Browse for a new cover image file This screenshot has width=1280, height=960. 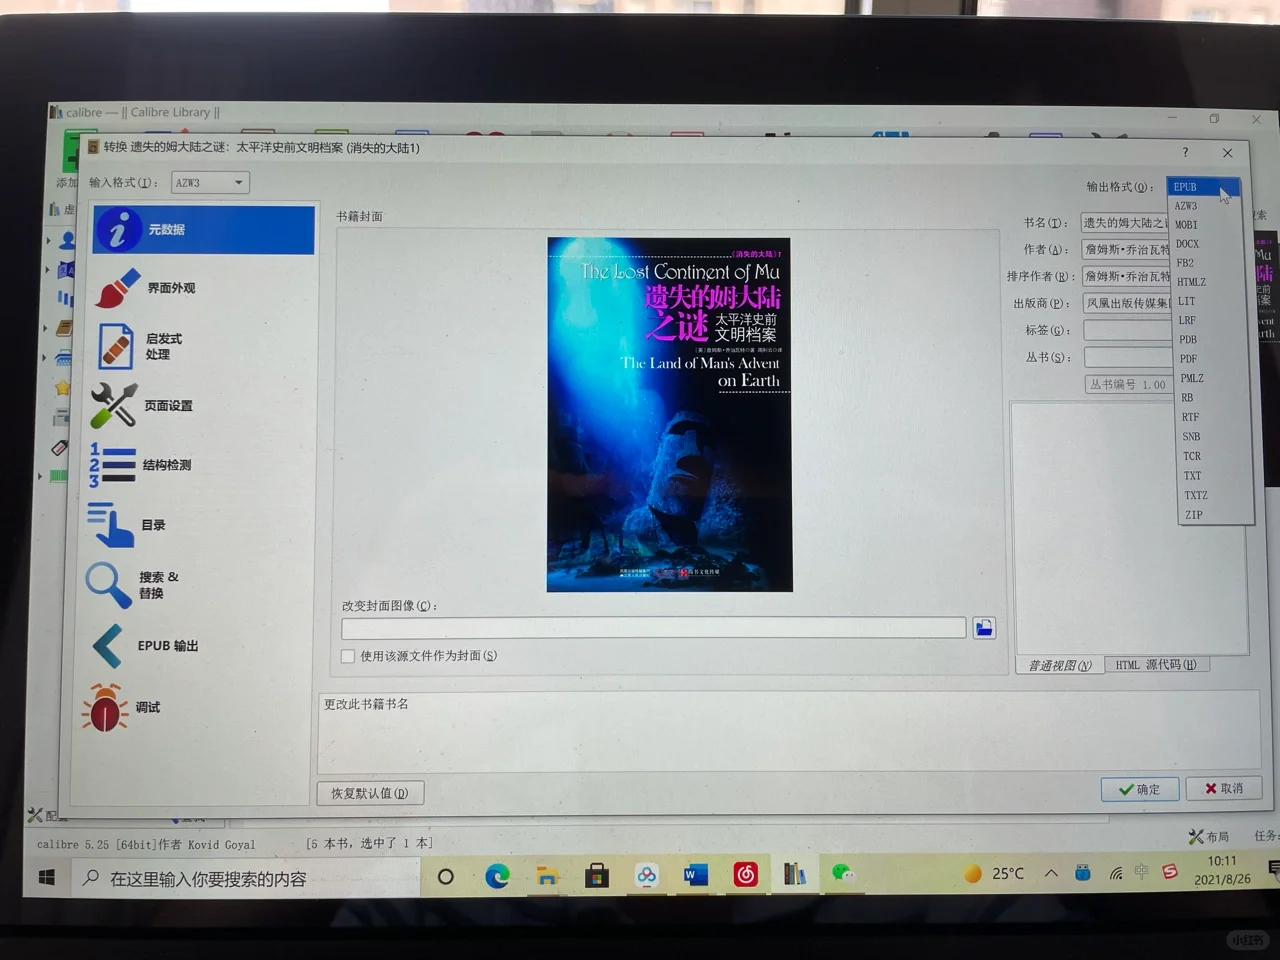point(984,628)
